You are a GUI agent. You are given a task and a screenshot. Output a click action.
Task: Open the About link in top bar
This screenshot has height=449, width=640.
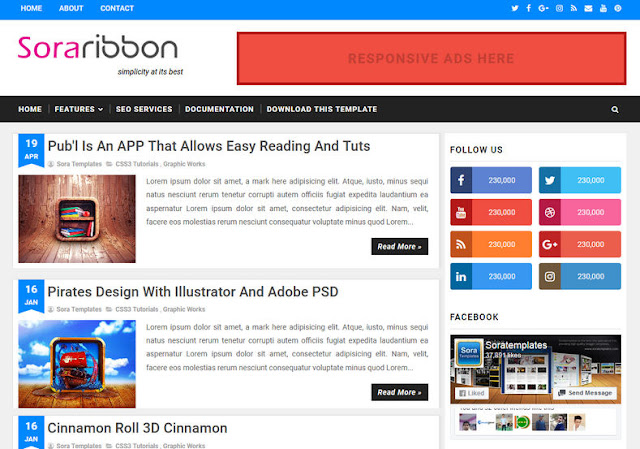coord(71,8)
